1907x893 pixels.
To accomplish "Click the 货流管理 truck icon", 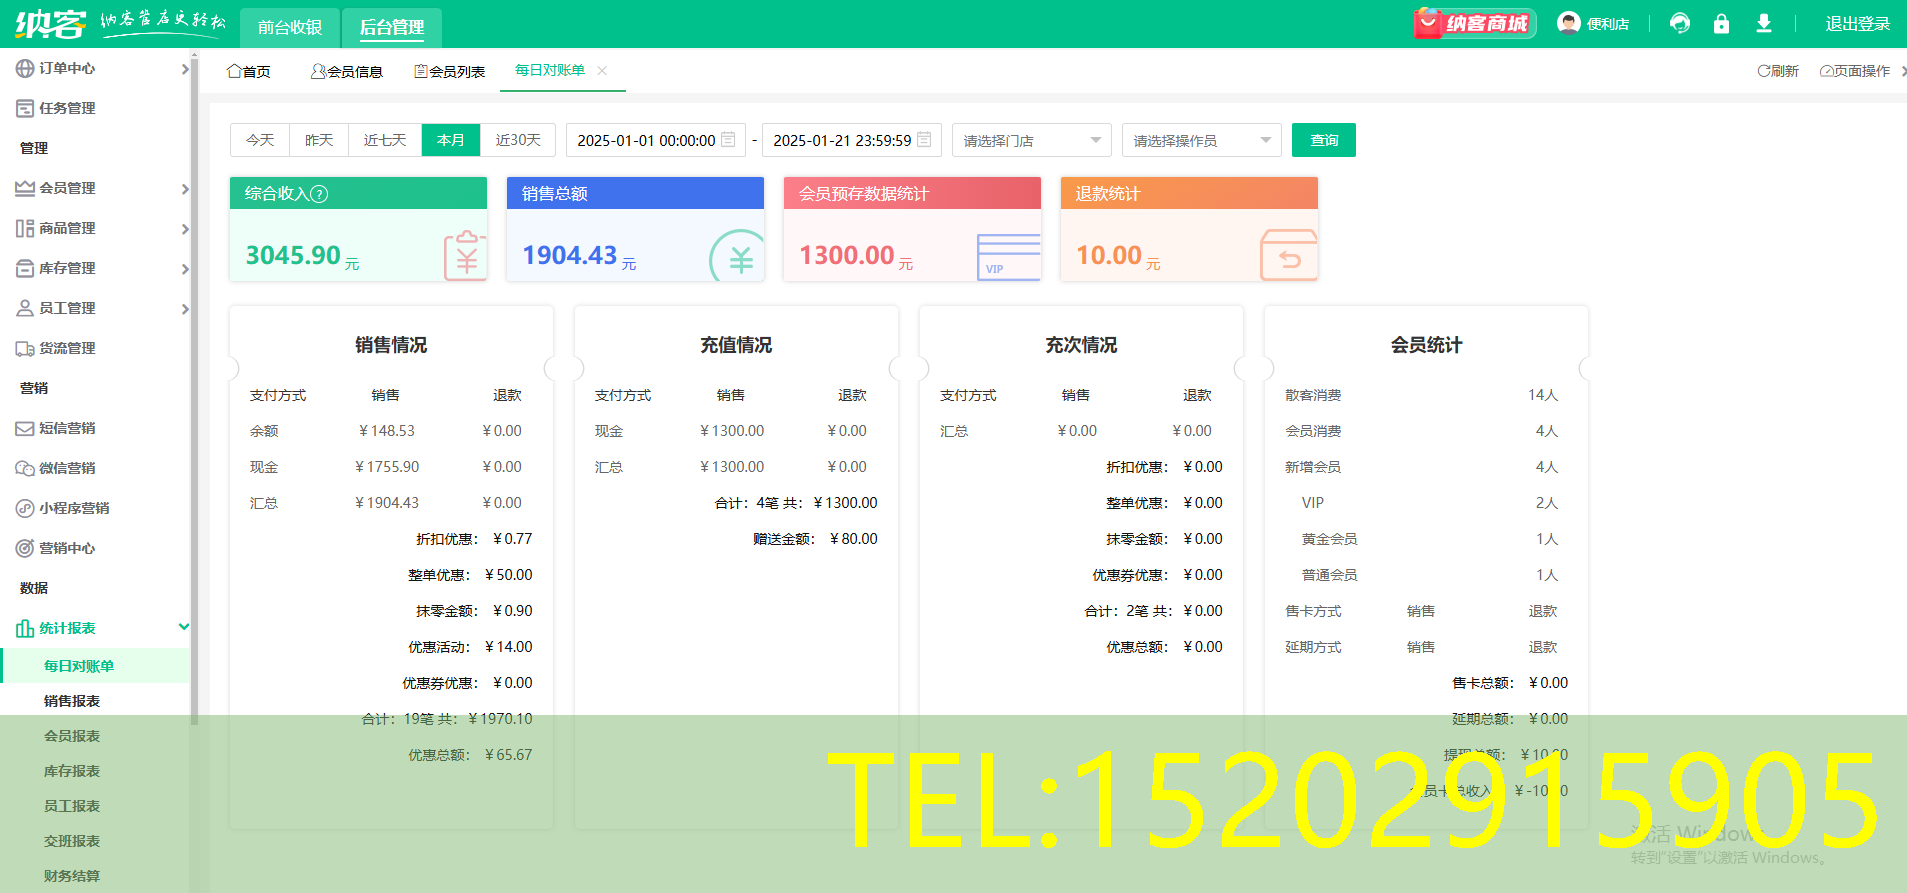I will (x=25, y=348).
